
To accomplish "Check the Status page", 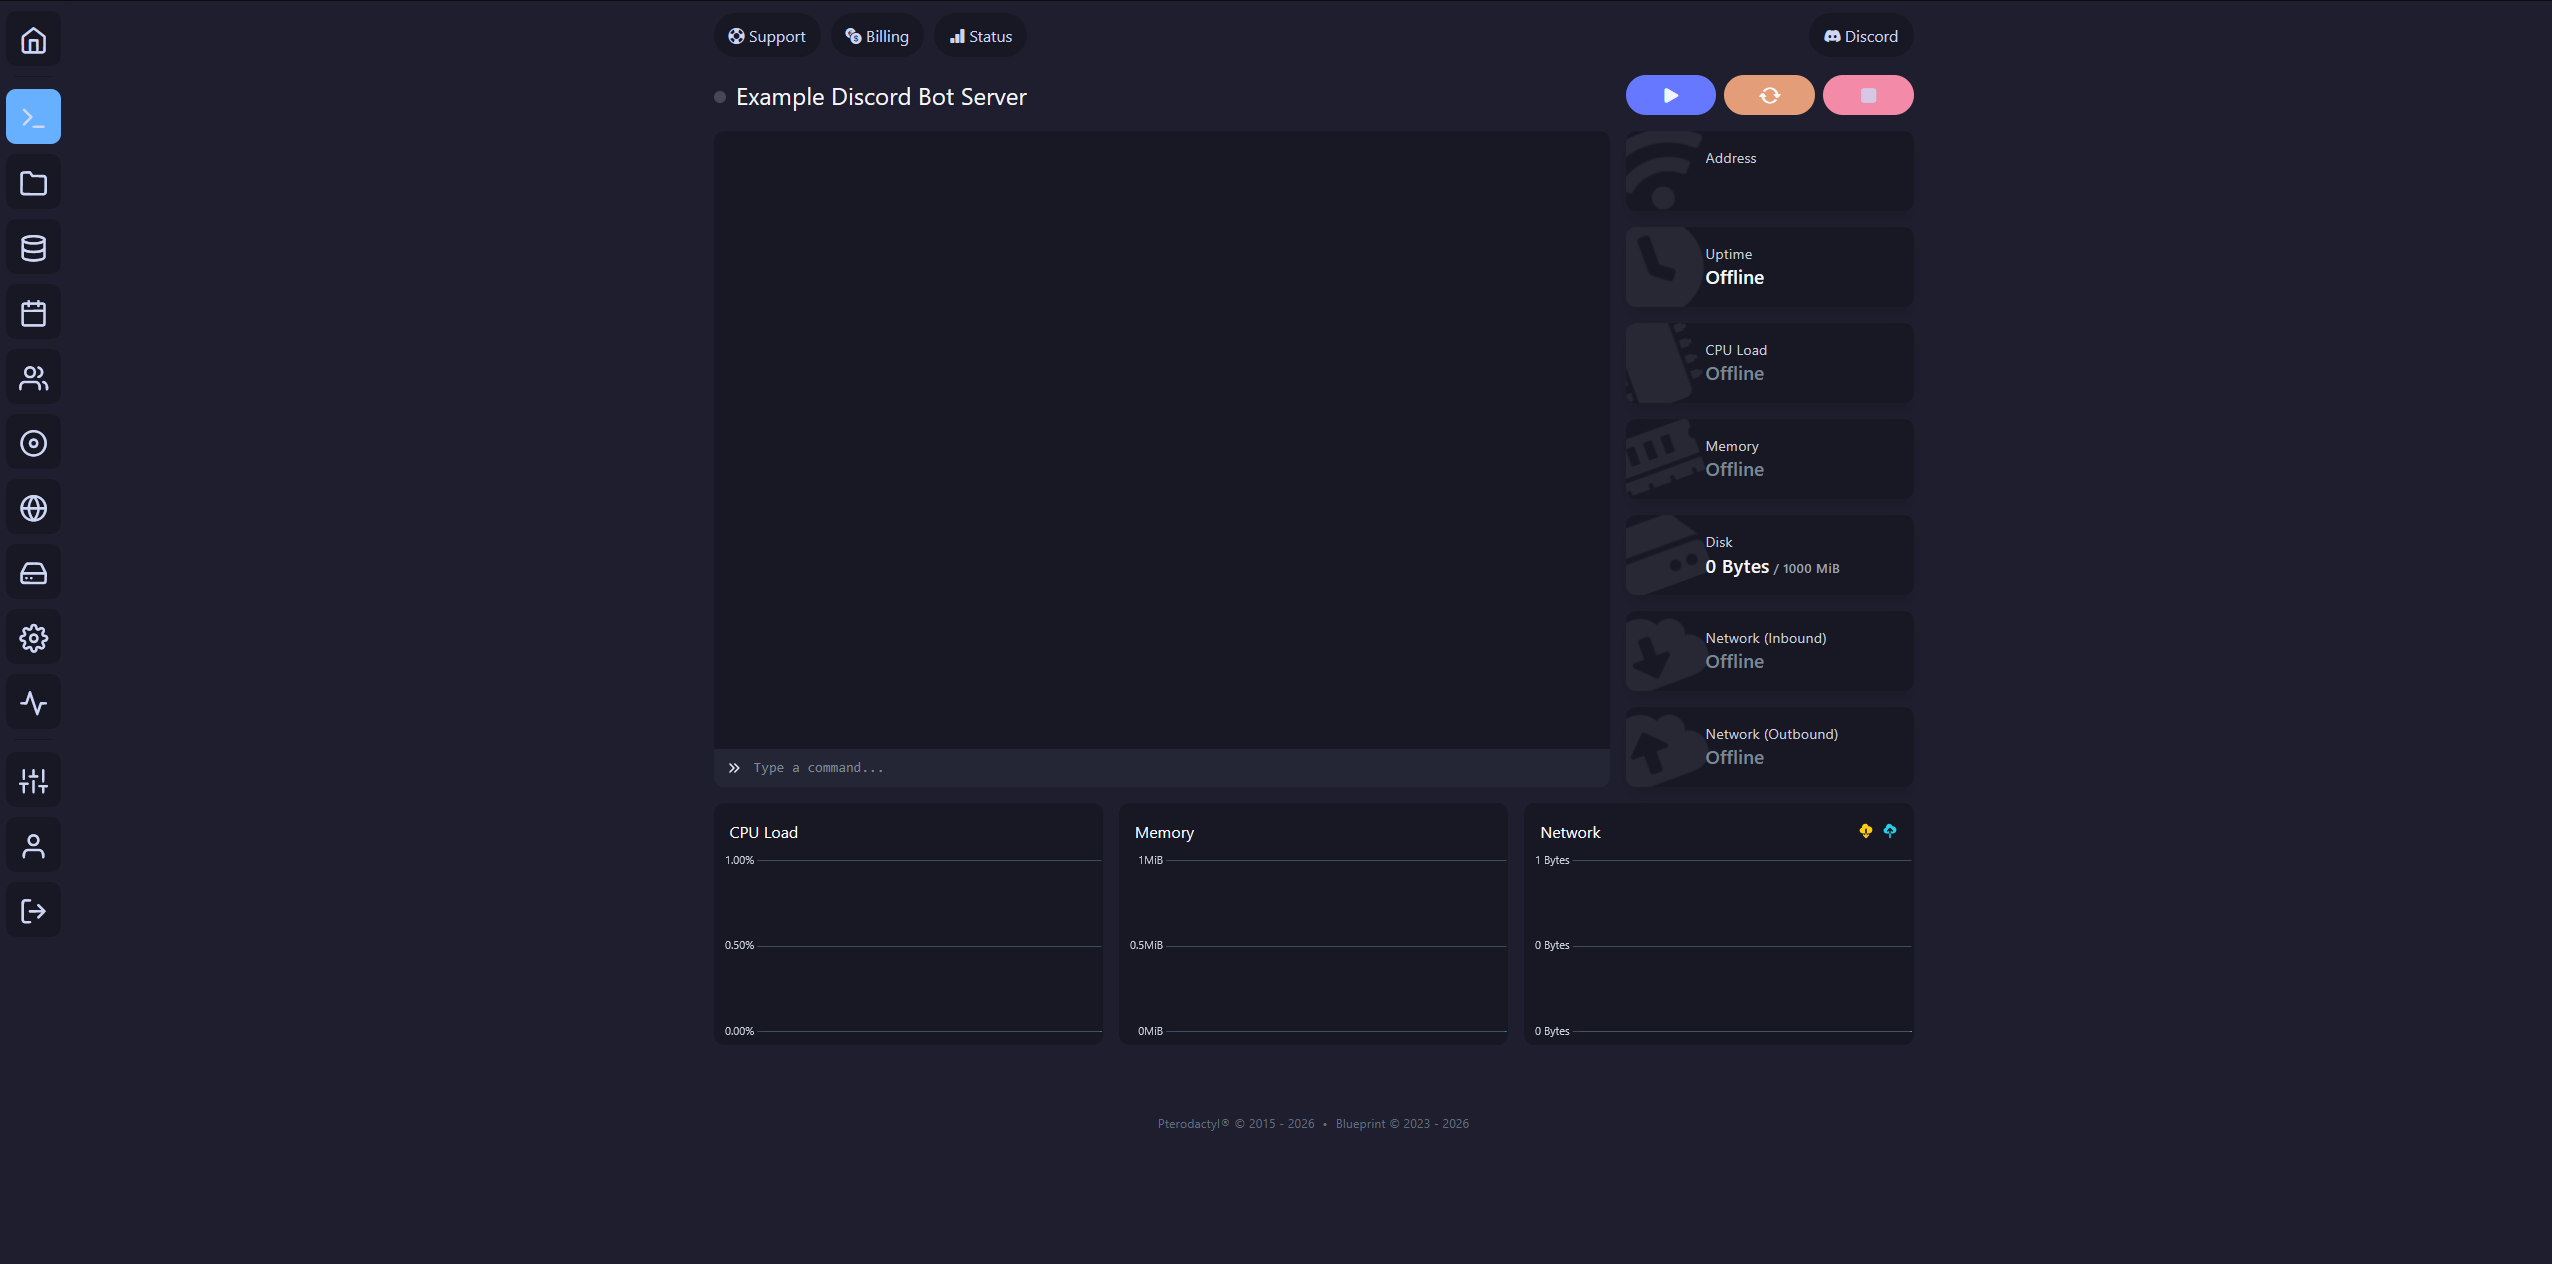I will pyautogui.click(x=979, y=35).
